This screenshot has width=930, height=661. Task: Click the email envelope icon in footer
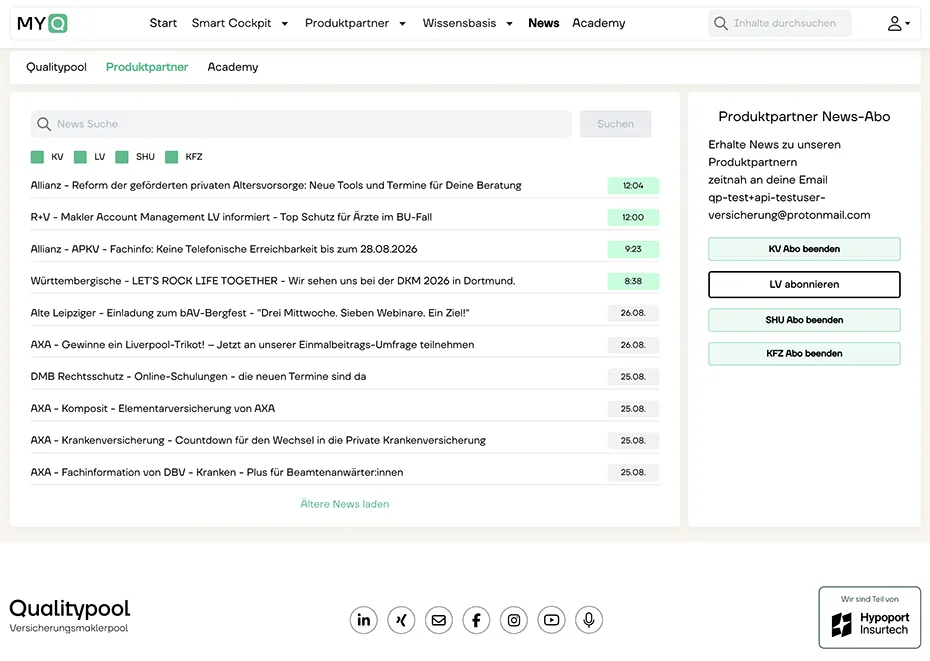click(438, 620)
